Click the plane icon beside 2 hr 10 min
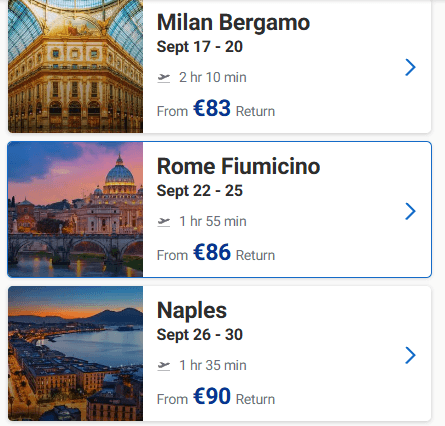The width and height of the screenshot is (445, 426). (x=164, y=78)
